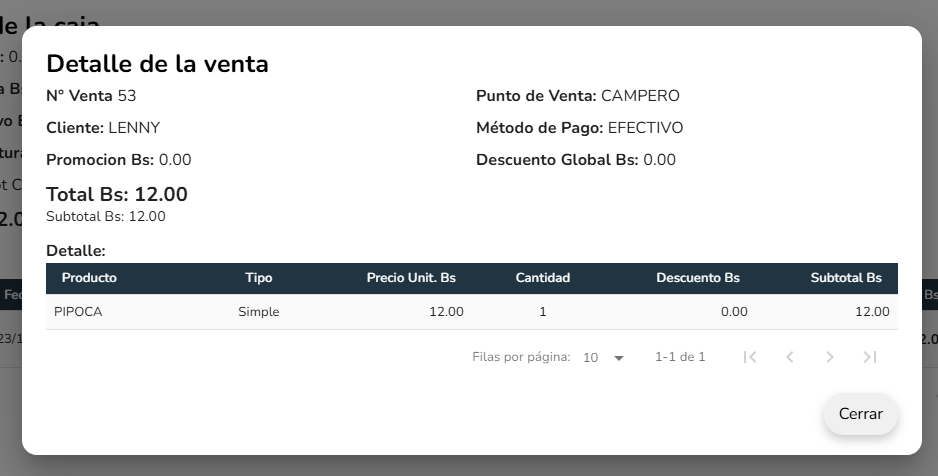The height and width of the screenshot is (476, 938).
Task: Click the Tipo column header
Action: (x=258, y=278)
